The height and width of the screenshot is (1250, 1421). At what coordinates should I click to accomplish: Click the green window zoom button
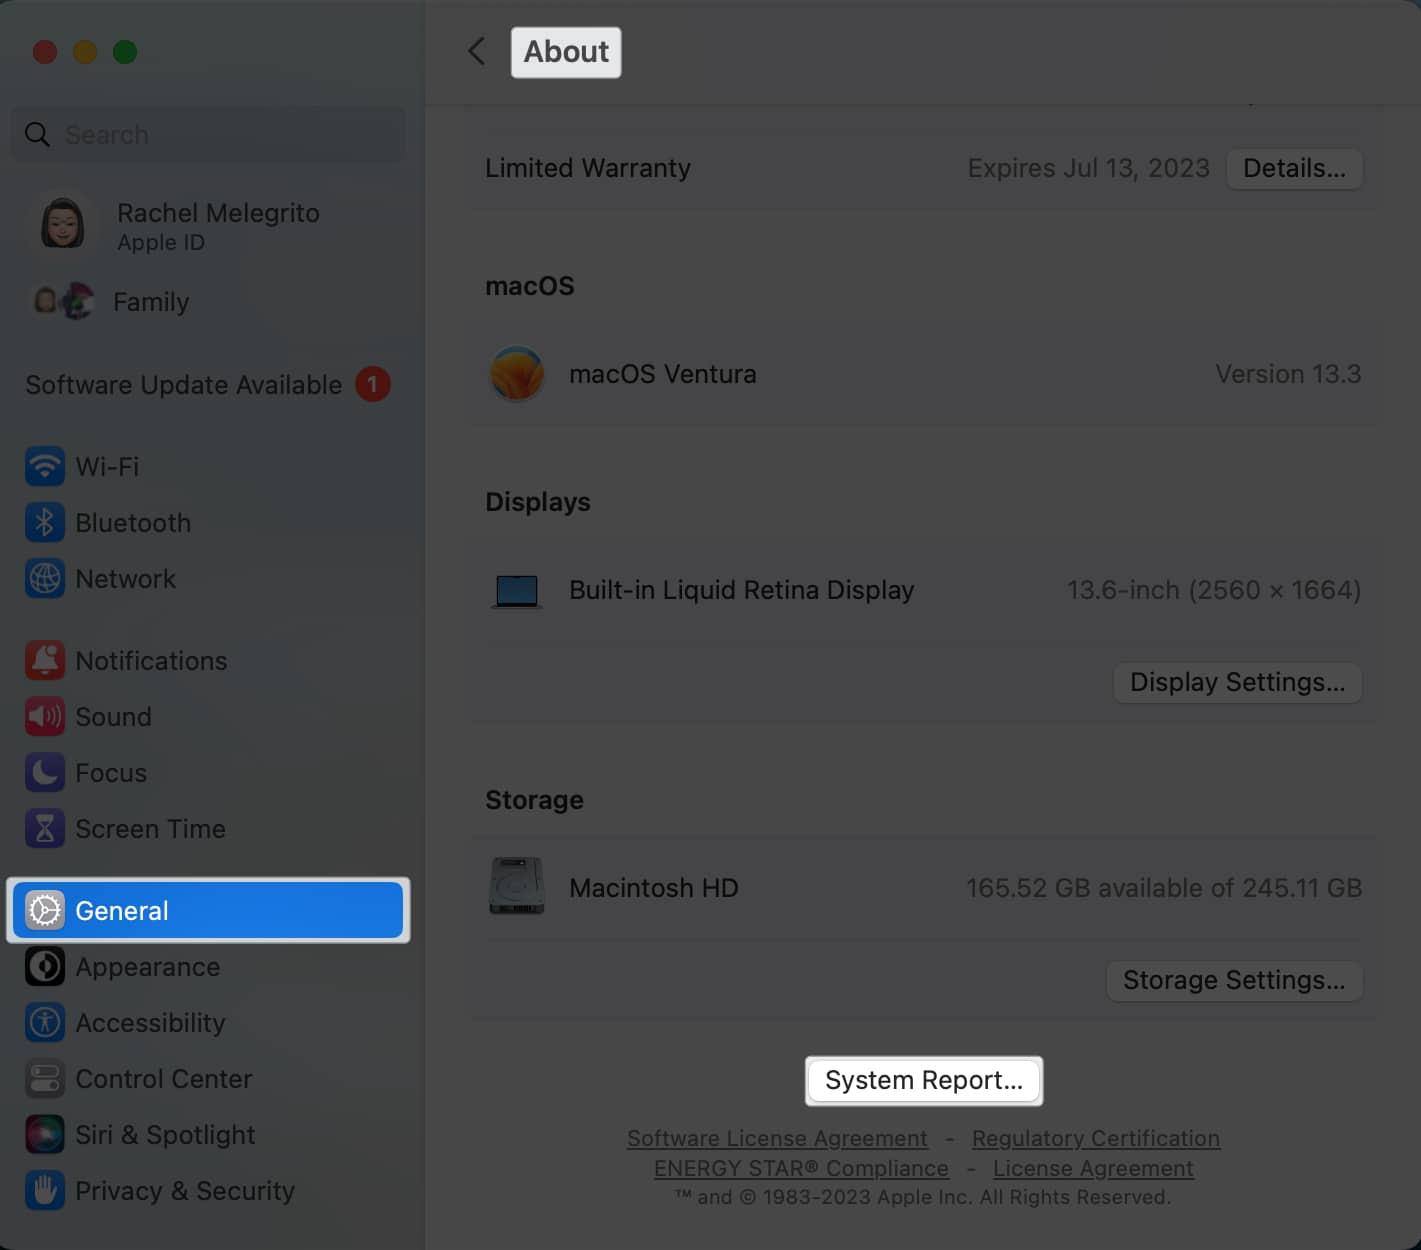click(125, 51)
